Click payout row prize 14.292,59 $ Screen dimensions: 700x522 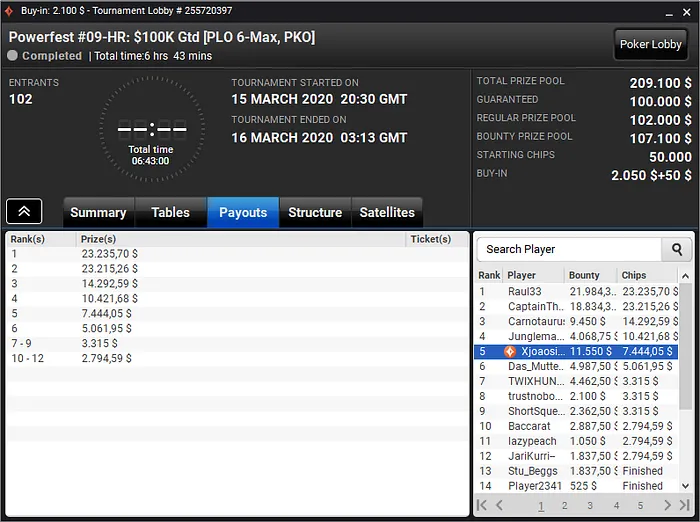tap(238, 284)
